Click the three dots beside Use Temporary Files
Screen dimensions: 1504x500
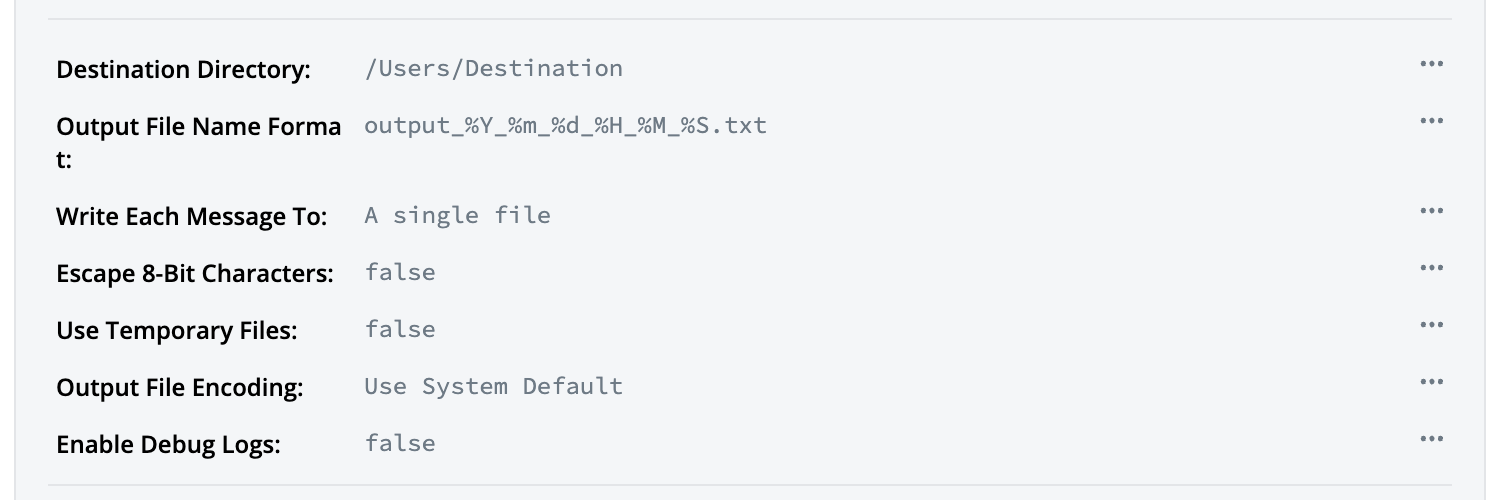(1431, 325)
